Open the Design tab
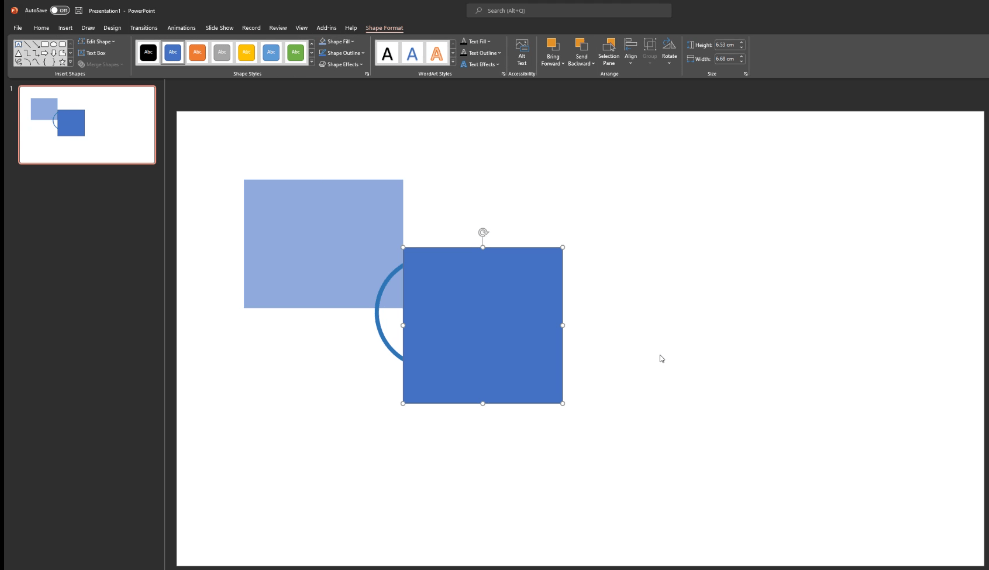This screenshot has height=570, width=989. (x=112, y=28)
